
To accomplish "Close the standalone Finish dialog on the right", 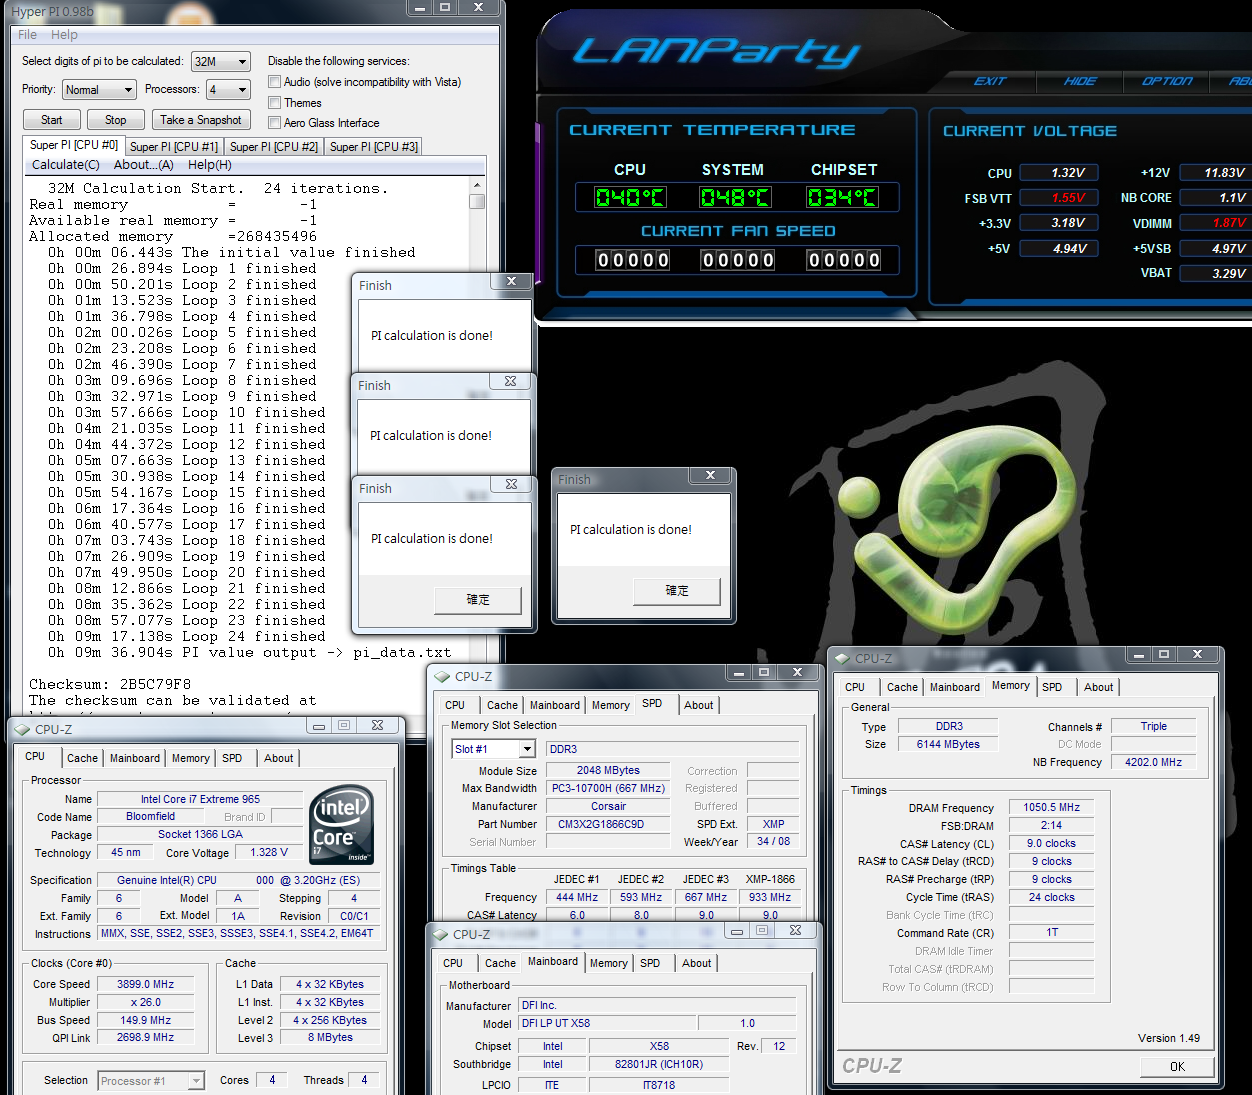I will point(710,475).
